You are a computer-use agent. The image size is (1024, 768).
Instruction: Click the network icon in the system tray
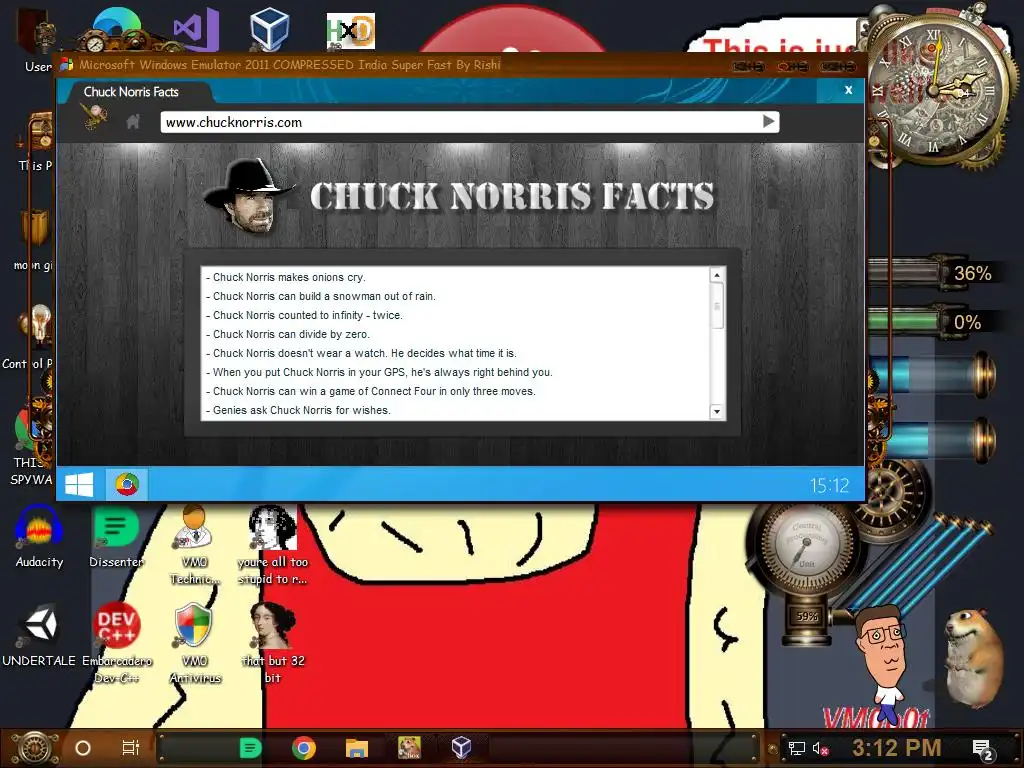point(797,749)
